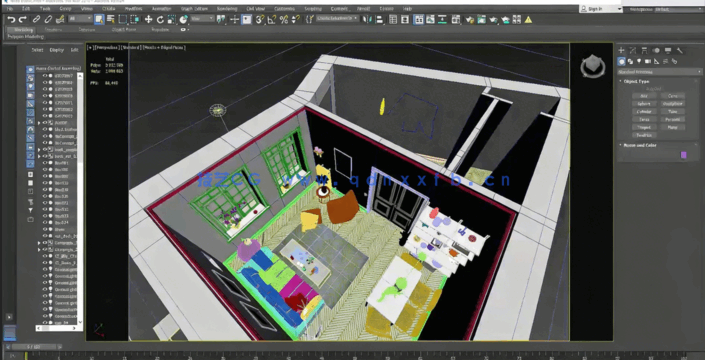Toggle the Spinner Snap button
The height and width of the screenshot is (360, 705).
click(295, 19)
